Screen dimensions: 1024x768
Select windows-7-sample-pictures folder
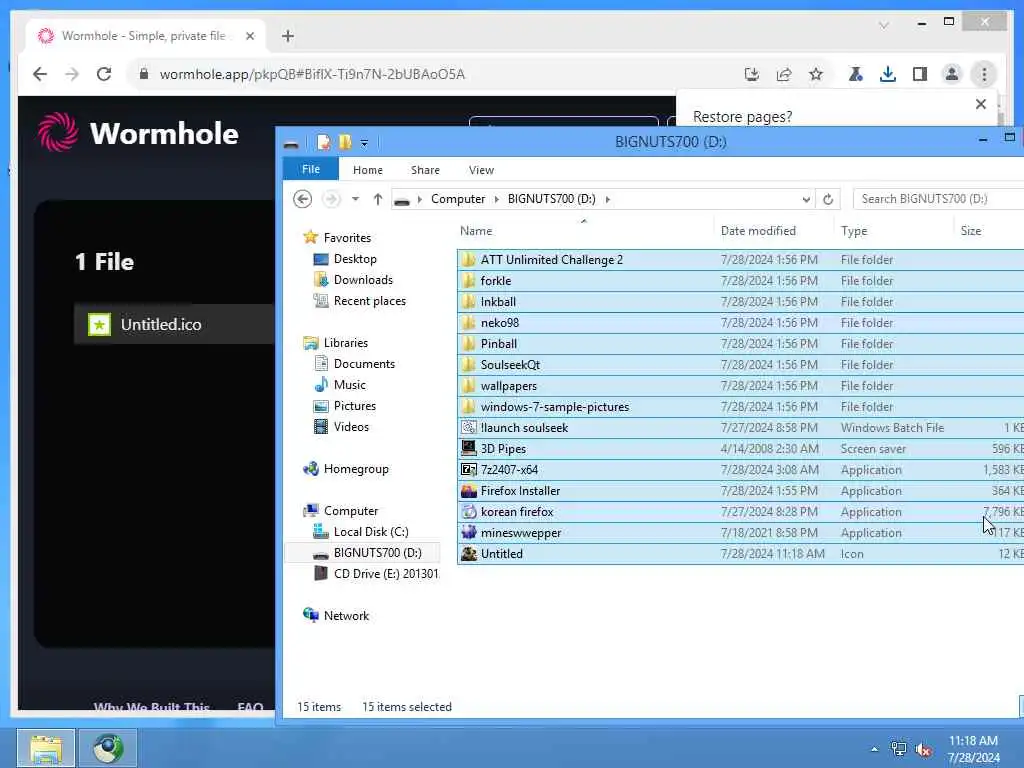[x=554, y=406]
